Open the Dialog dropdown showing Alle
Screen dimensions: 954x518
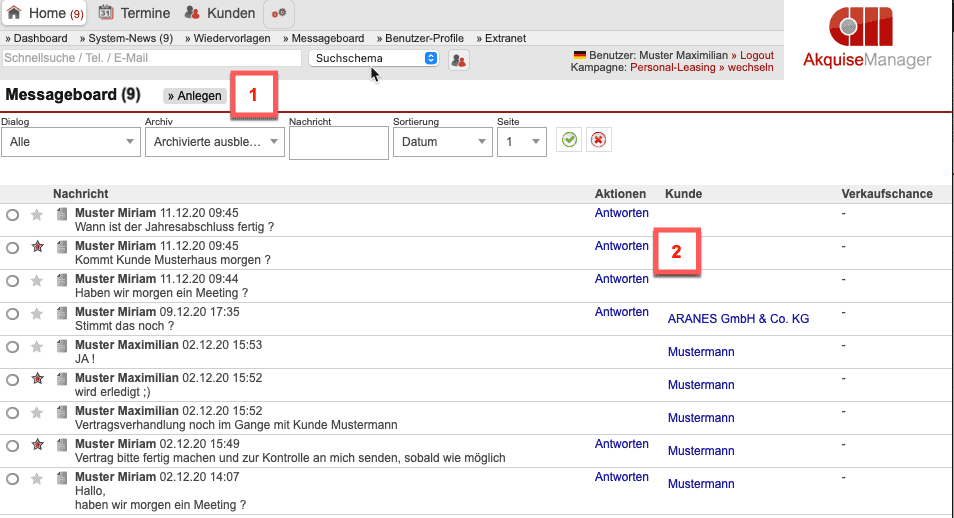click(x=70, y=142)
